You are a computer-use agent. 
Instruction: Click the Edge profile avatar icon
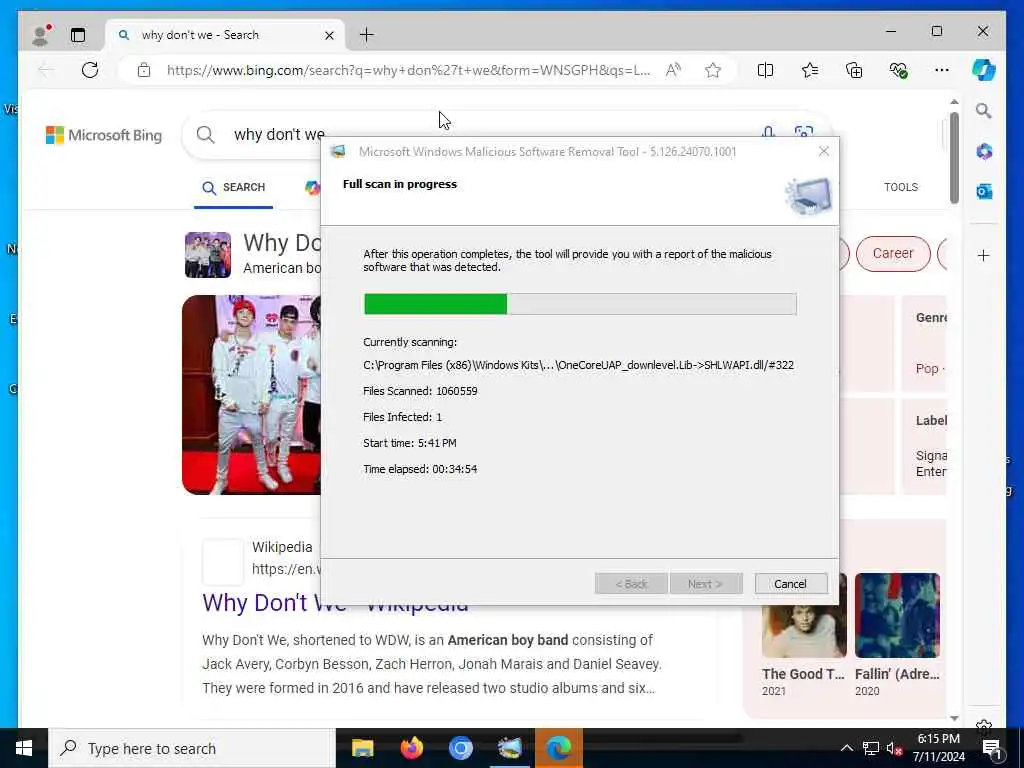click(x=41, y=35)
